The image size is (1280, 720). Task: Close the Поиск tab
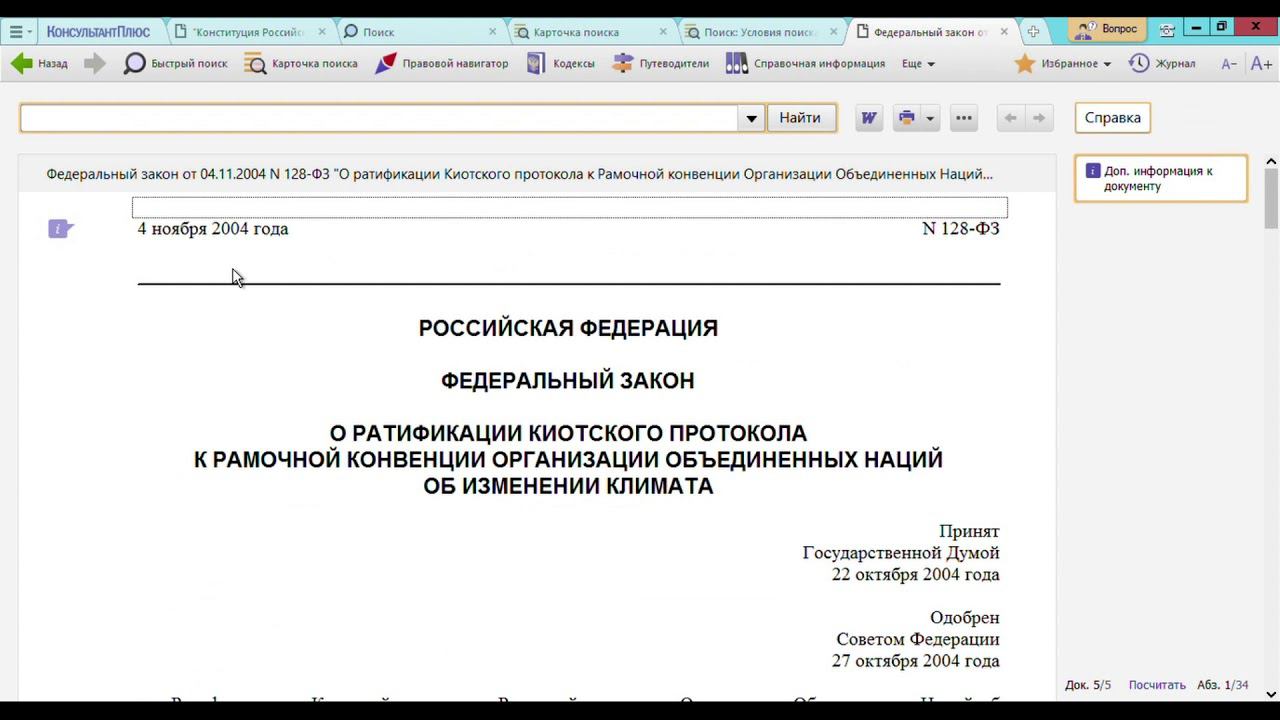[492, 32]
